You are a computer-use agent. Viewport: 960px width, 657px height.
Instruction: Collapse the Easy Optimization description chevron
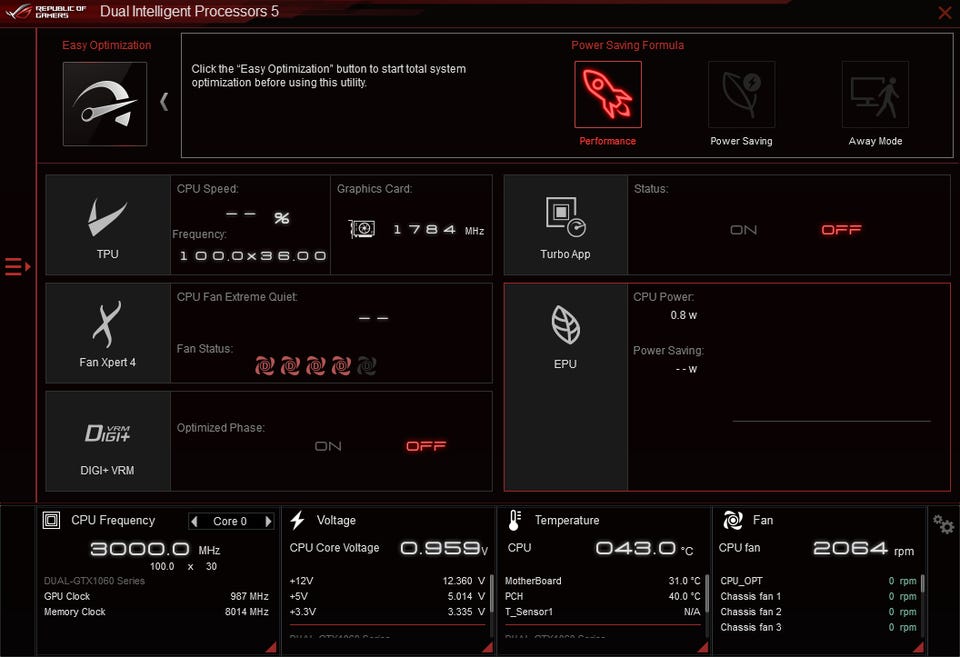tap(164, 102)
